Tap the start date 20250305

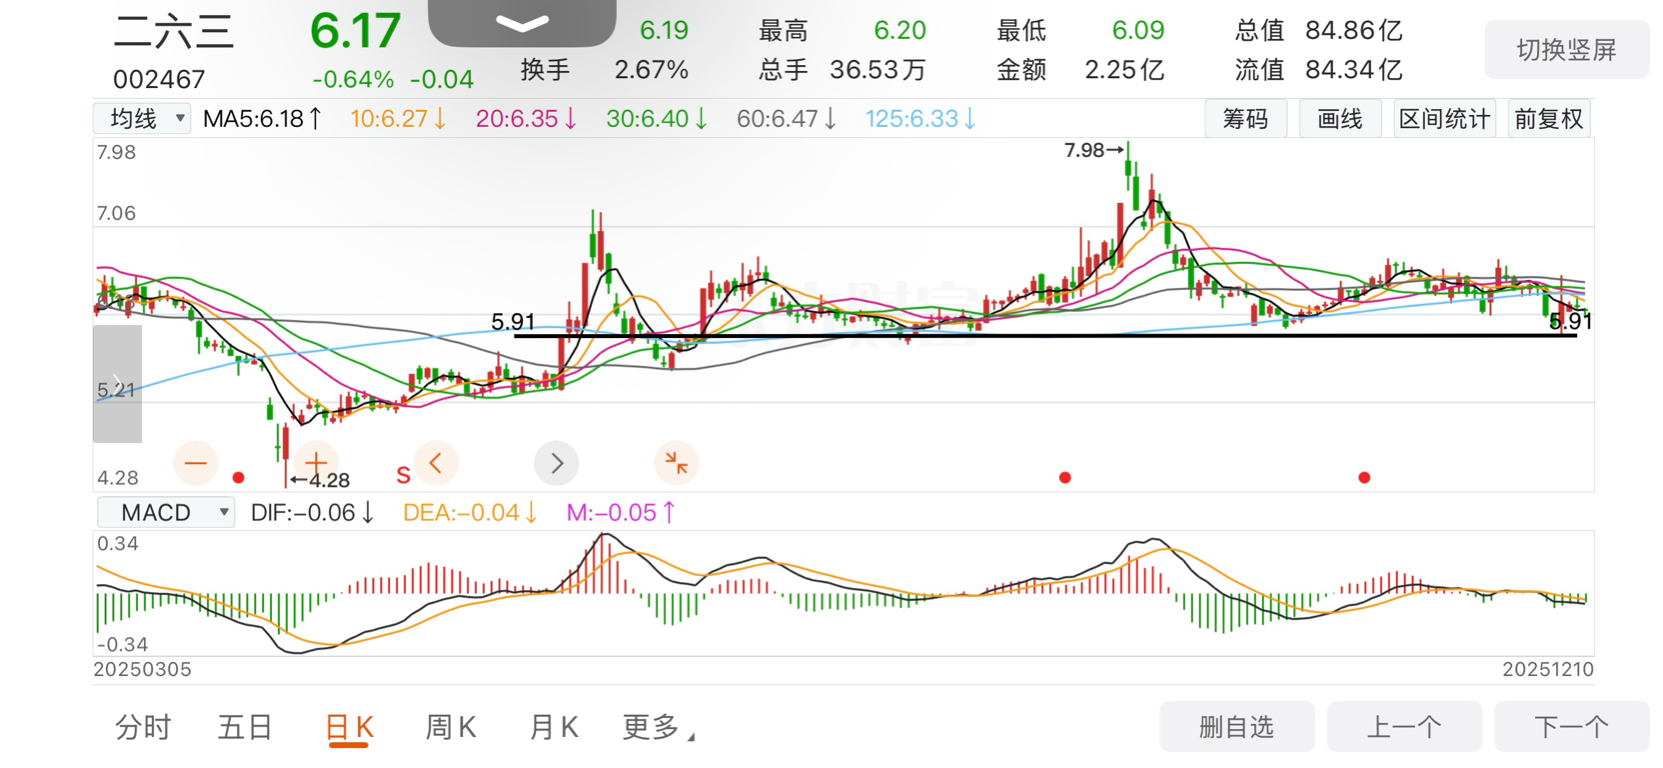142,670
